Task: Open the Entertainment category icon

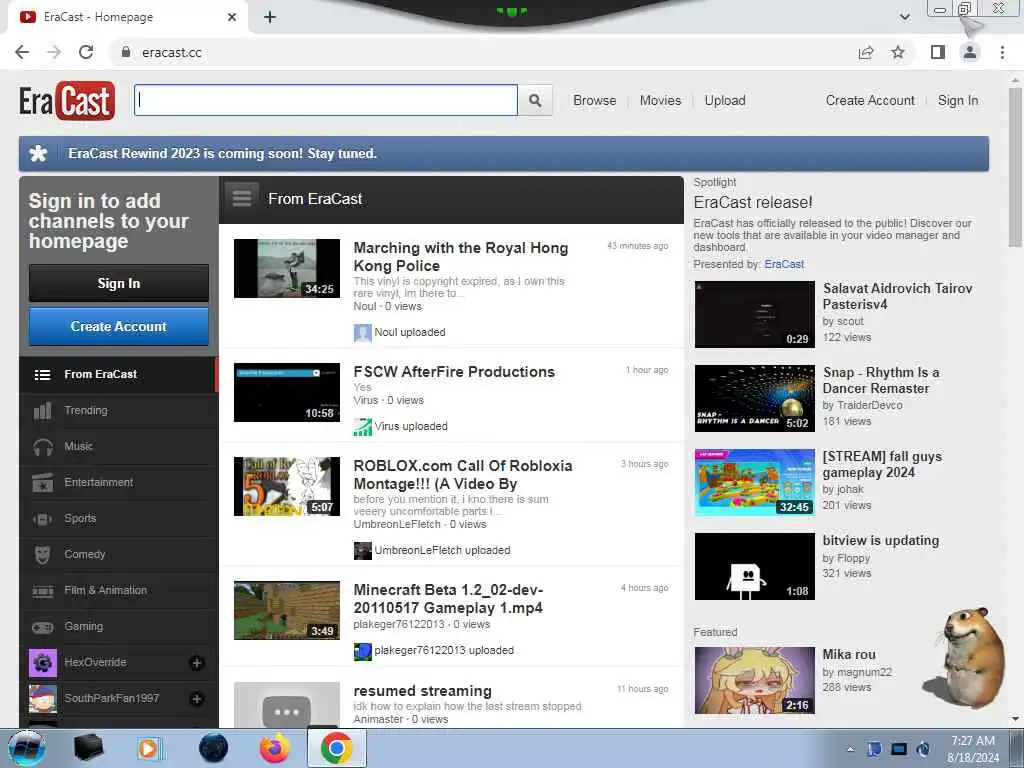Action: click(42, 483)
